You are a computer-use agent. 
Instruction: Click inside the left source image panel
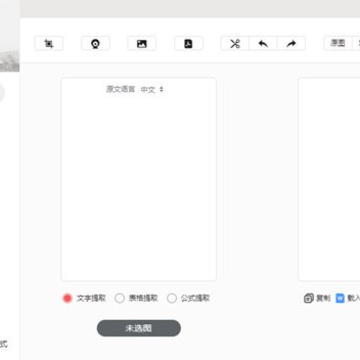tap(139, 179)
